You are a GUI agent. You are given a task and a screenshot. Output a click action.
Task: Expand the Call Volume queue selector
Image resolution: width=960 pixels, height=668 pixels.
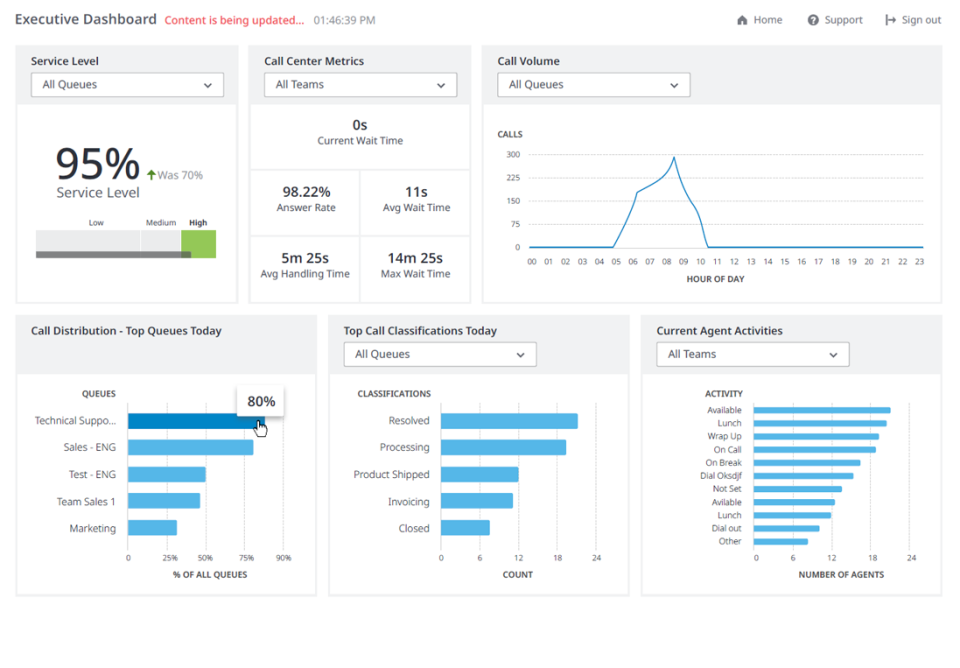(593, 85)
